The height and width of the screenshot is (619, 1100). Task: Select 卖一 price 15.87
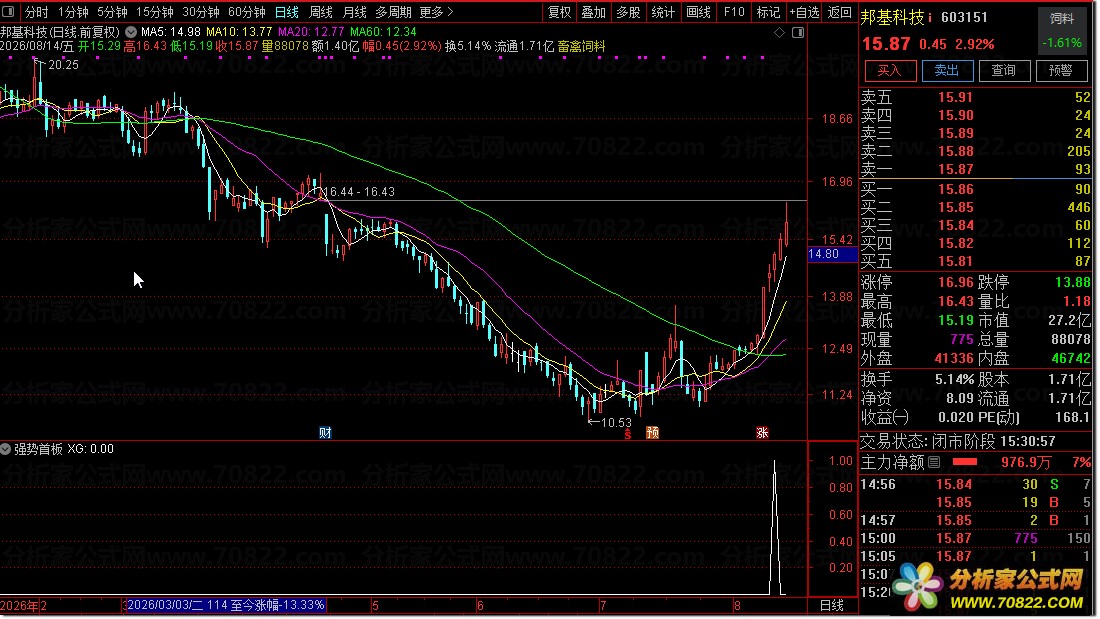[x=955, y=169]
